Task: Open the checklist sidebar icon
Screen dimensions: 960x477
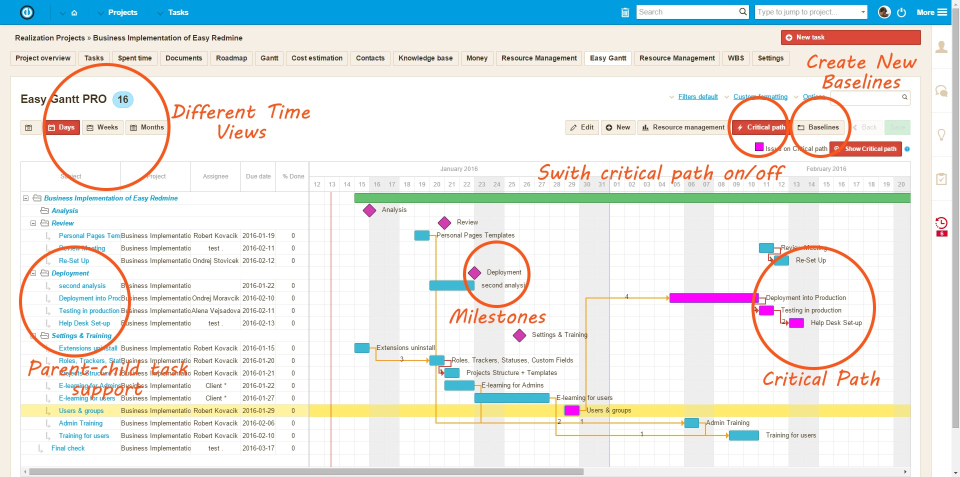Action: click(x=942, y=179)
